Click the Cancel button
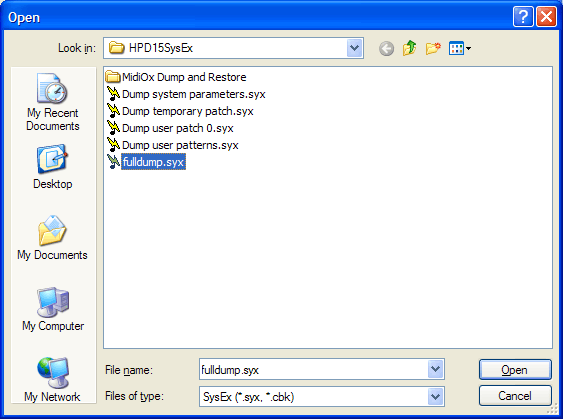This screenshot has width=563, height=419. pos(515,396)
